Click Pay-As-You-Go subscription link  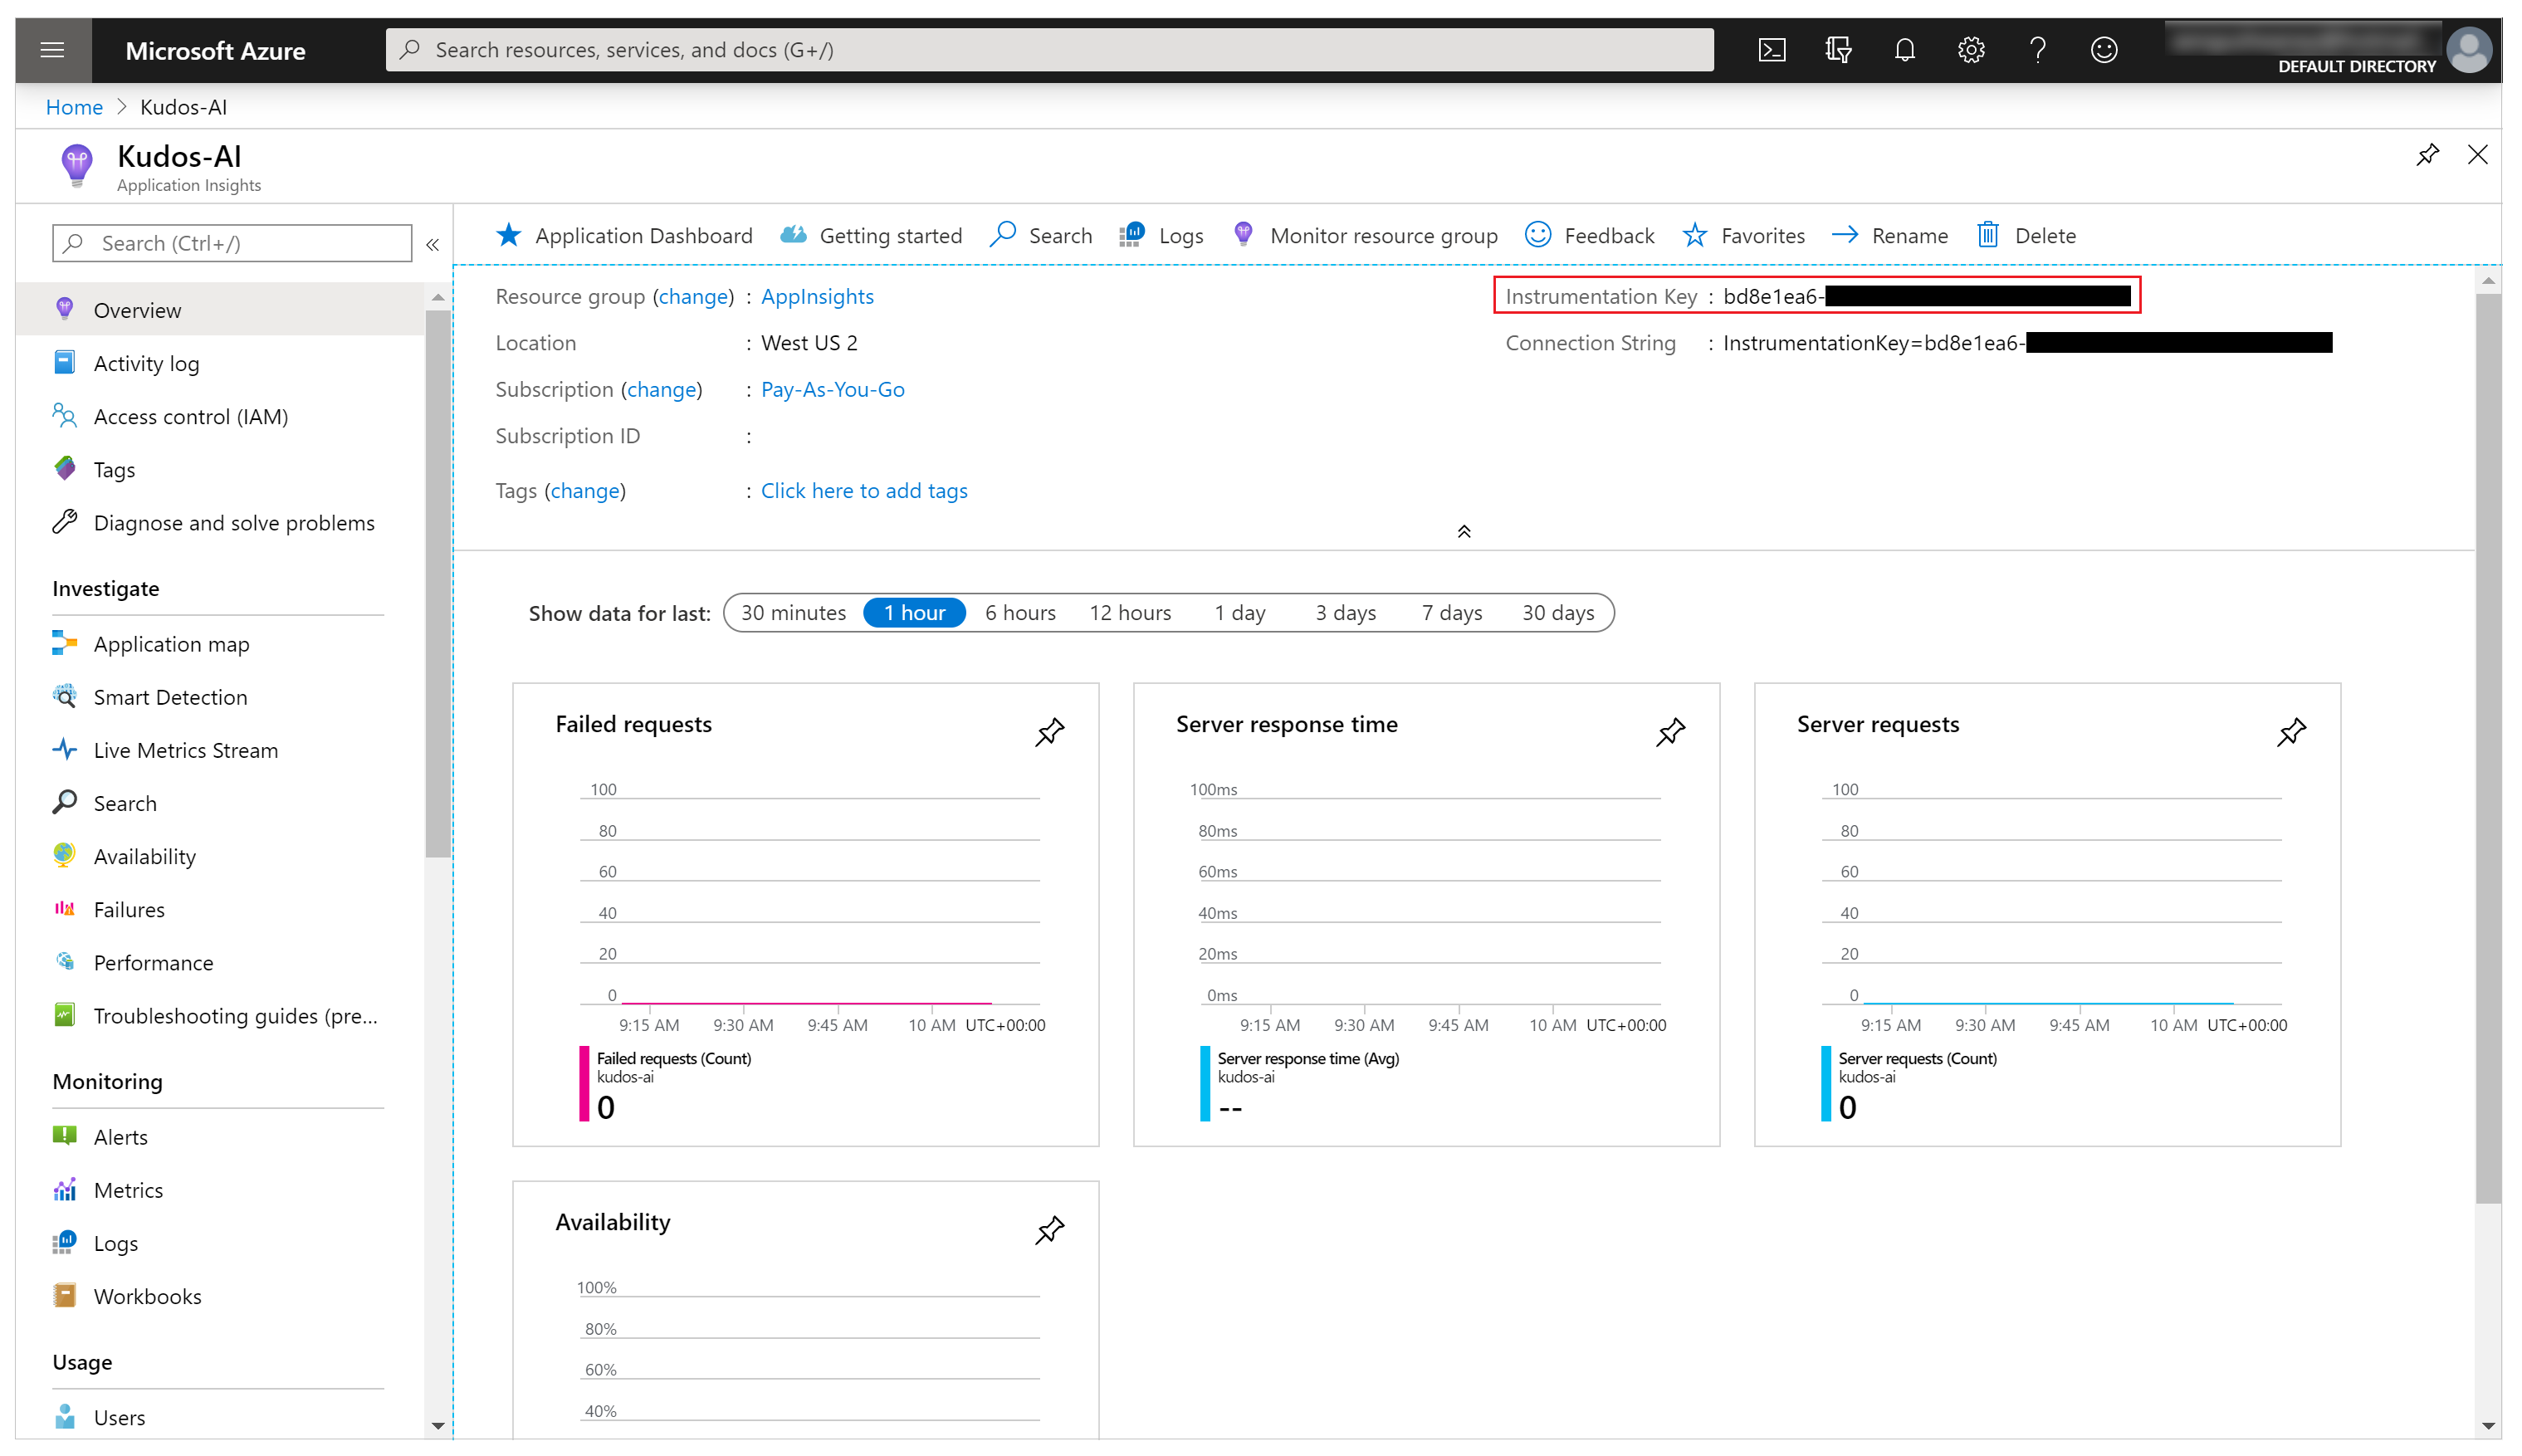coord(832,388)
